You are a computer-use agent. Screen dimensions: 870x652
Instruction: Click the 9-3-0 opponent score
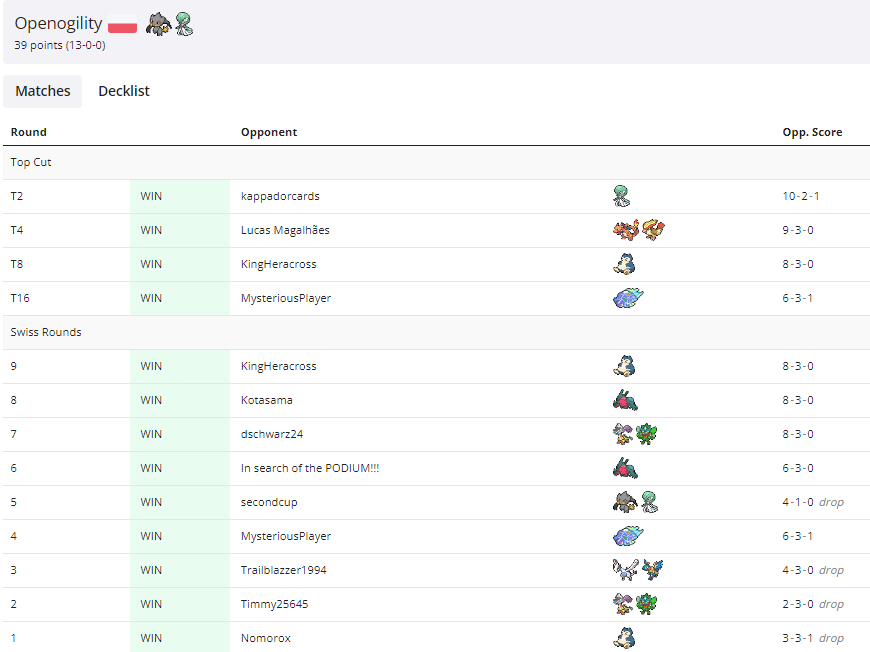[x=798, y=230]
